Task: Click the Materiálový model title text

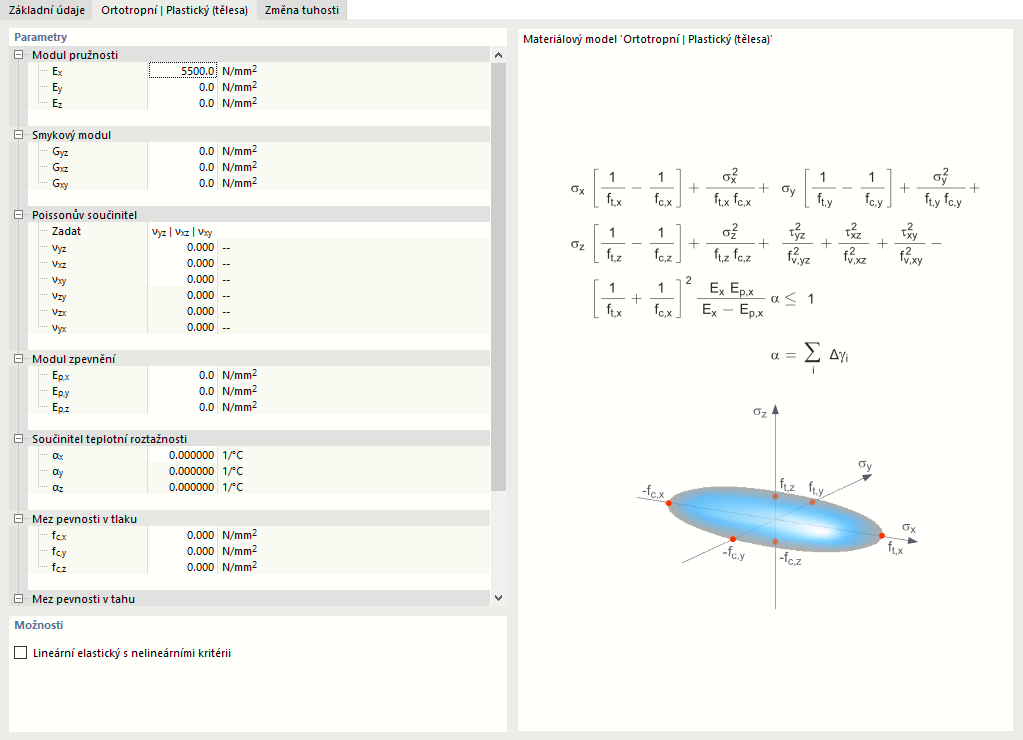Action: [648, 39]
